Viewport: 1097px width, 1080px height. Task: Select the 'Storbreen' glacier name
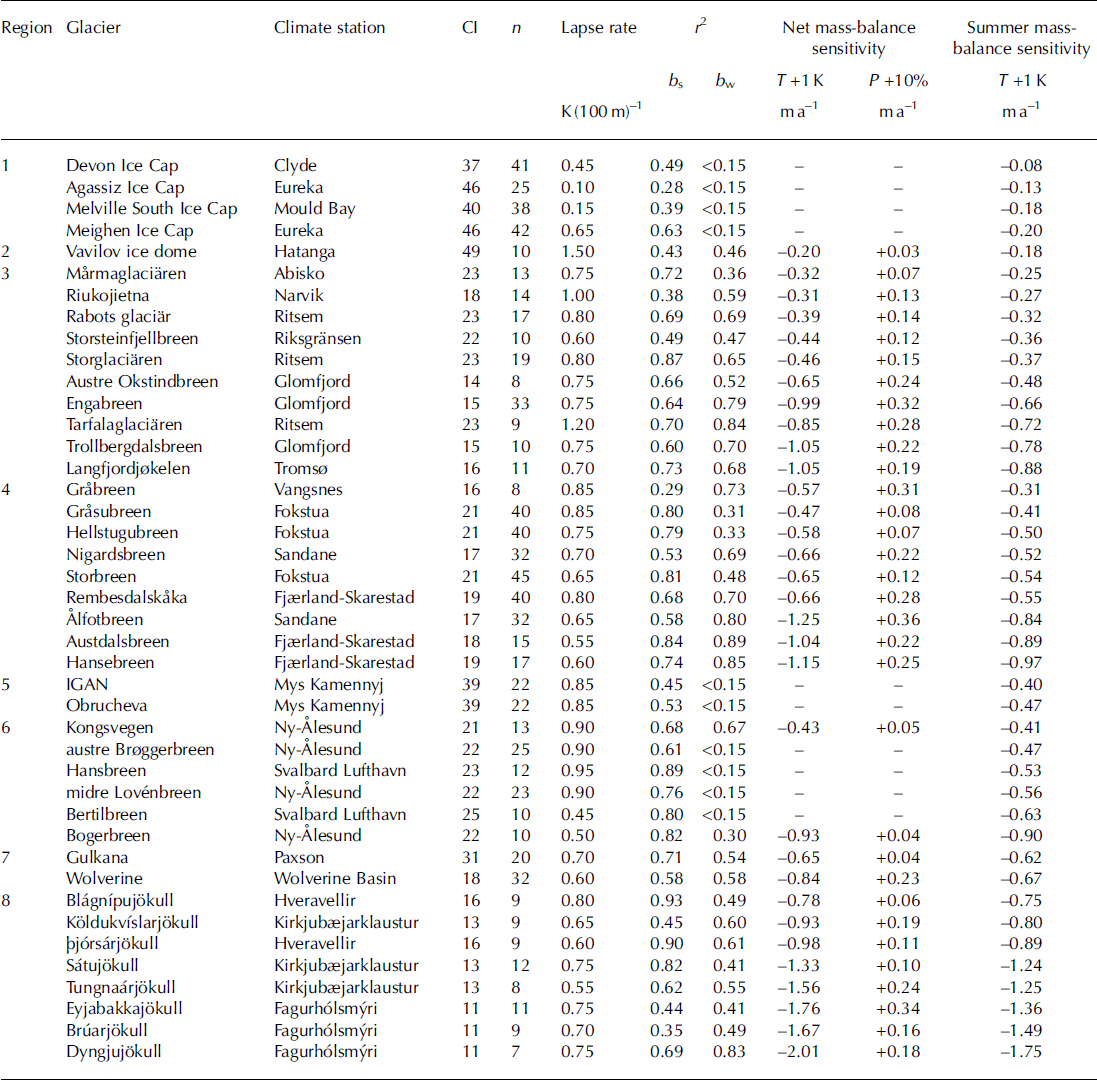pyautogui.click(x=101, y=576)
